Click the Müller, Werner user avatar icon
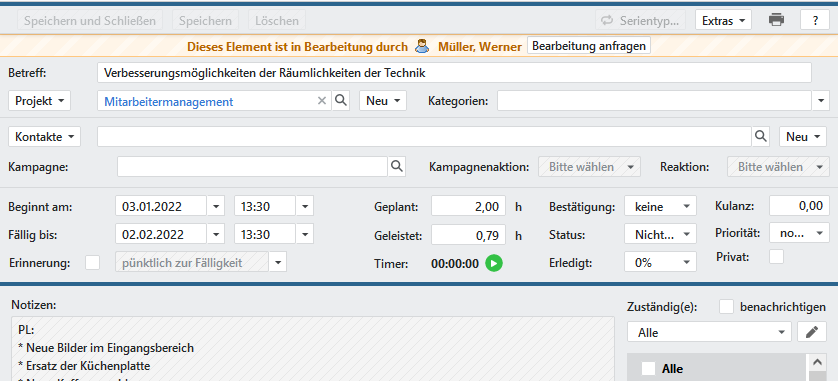The image size is (838, 381). pos(422,46)
